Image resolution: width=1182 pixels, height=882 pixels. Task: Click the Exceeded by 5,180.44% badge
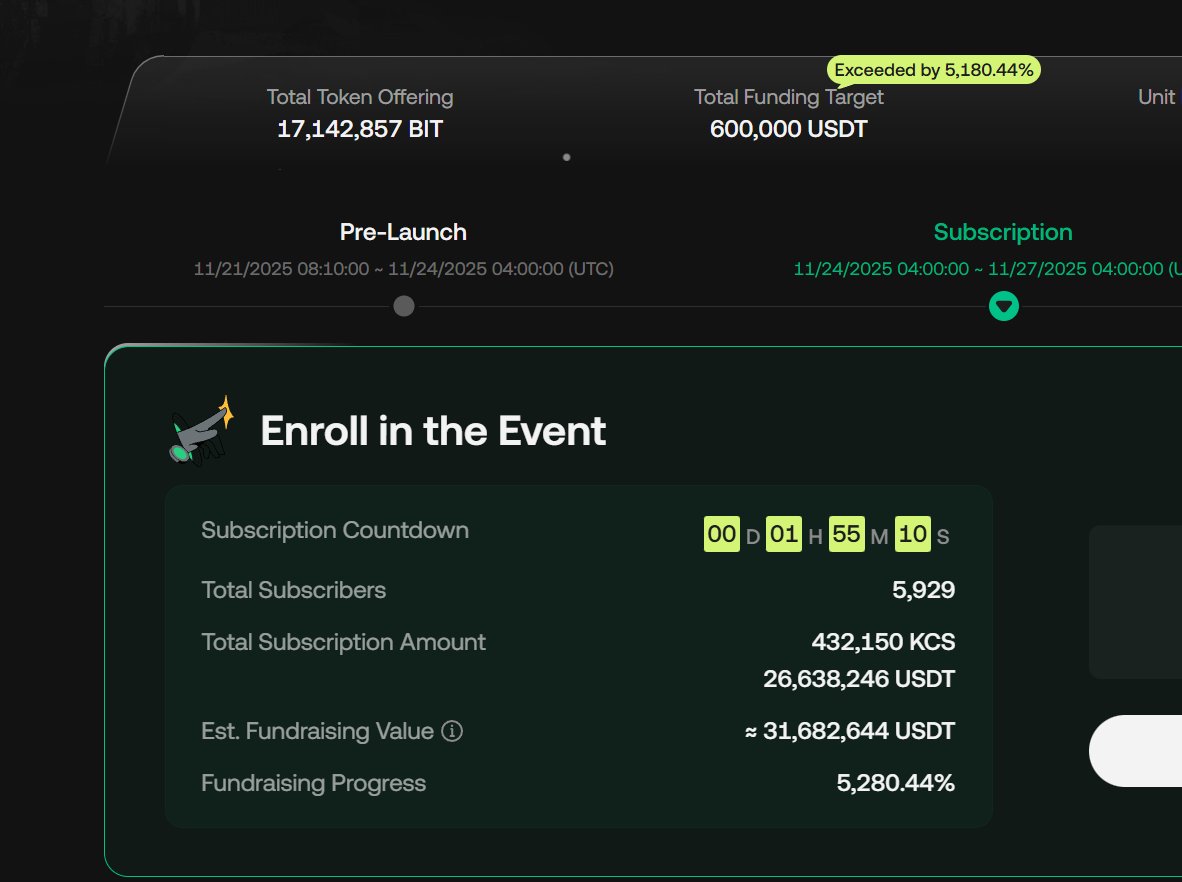tap(933, 70)
